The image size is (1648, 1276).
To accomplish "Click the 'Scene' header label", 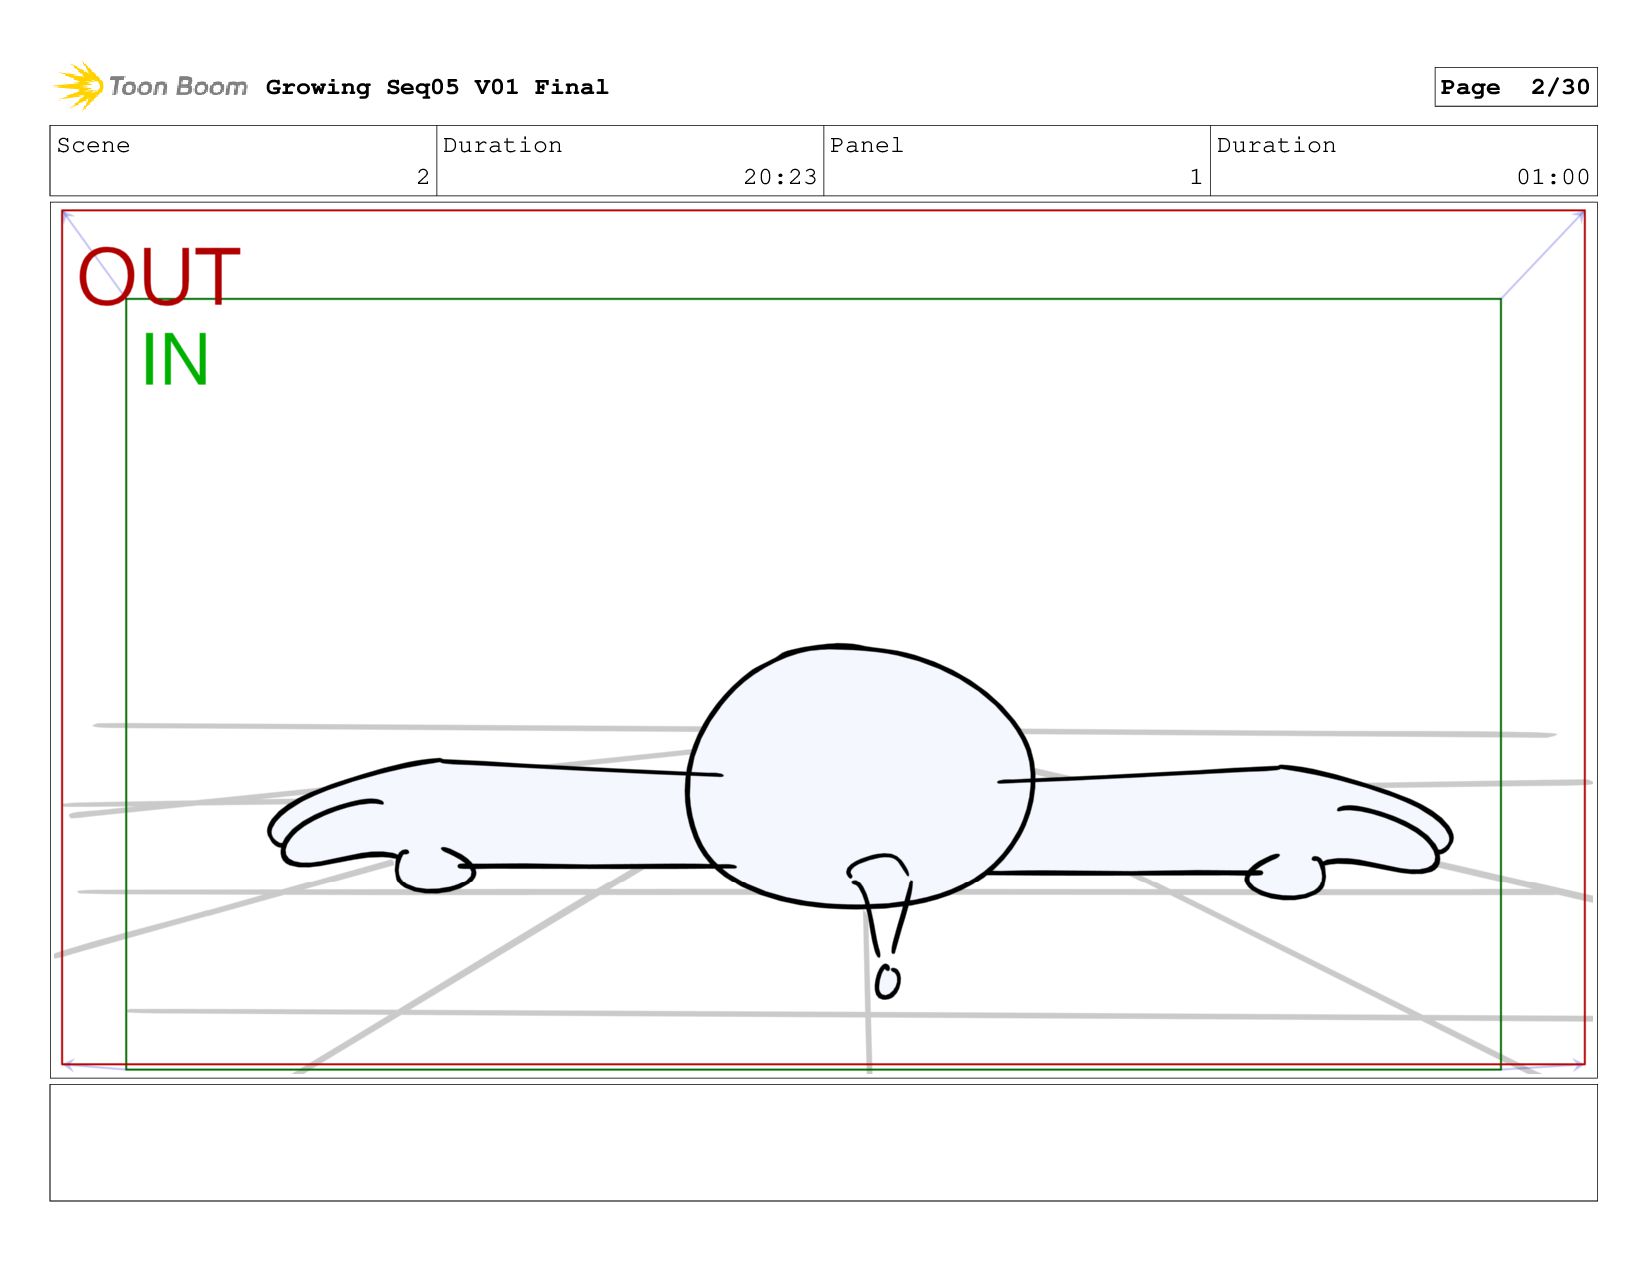I will 93,145.
